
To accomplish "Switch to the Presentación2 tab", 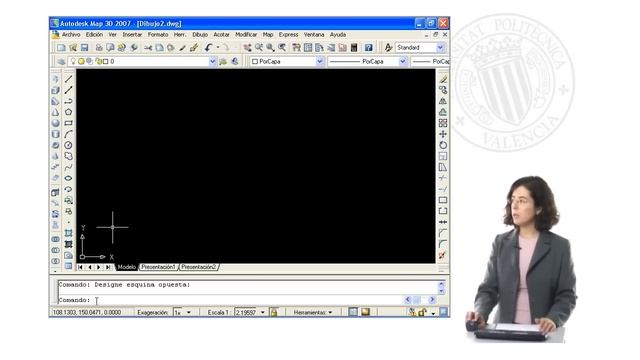I will (198, 267).
